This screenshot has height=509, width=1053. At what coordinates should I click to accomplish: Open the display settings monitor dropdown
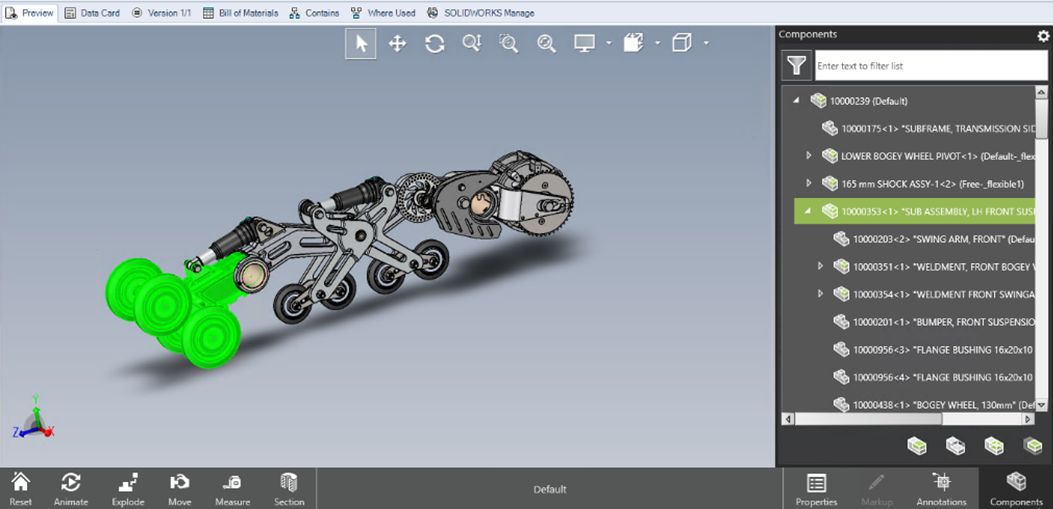tap(608, 44)
